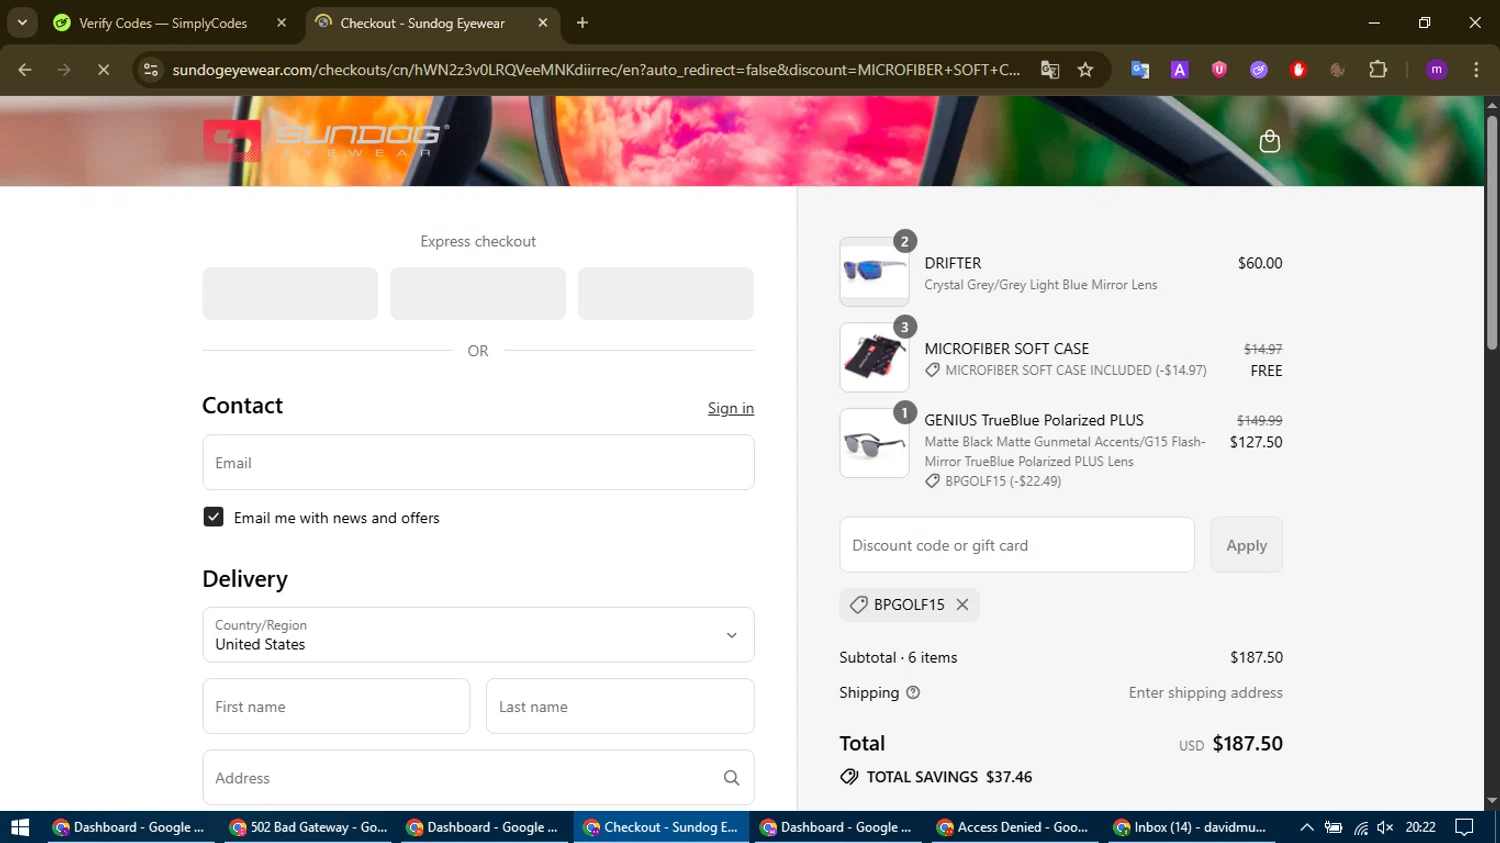Click the middle express checkout button

pyautogui.click(x=478, y=293)
